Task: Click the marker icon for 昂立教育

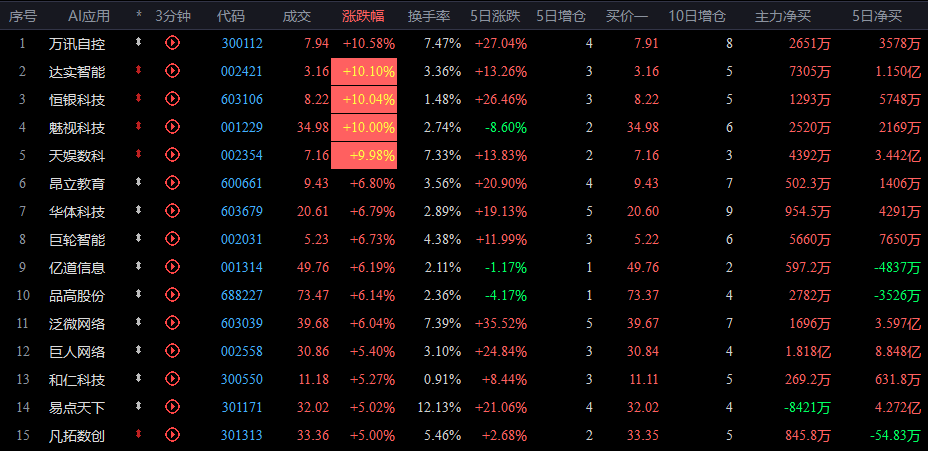Action: (138, 182)
